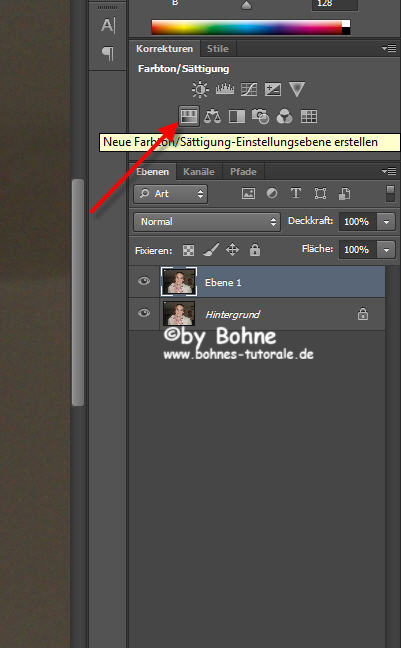Add a Channel Mixer adjustment
The image size is (401, 648).
coord(284,116)
